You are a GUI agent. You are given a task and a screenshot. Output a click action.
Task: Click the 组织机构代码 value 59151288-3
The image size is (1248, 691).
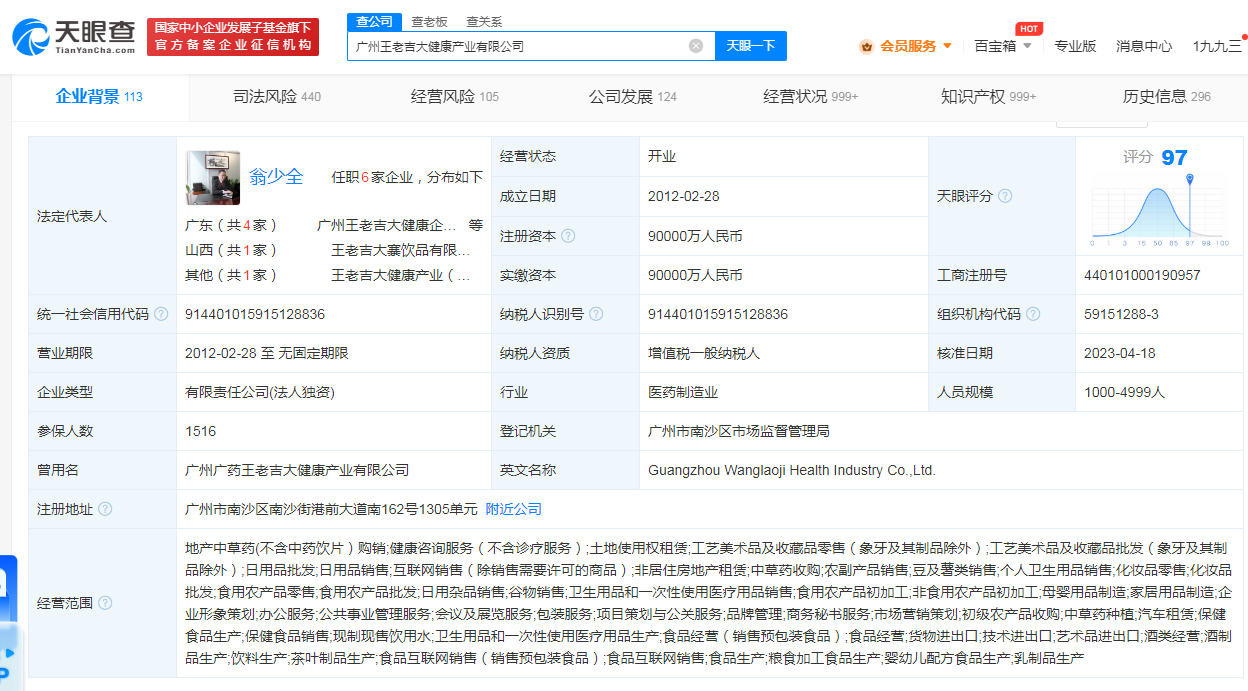pos(1121,314)
